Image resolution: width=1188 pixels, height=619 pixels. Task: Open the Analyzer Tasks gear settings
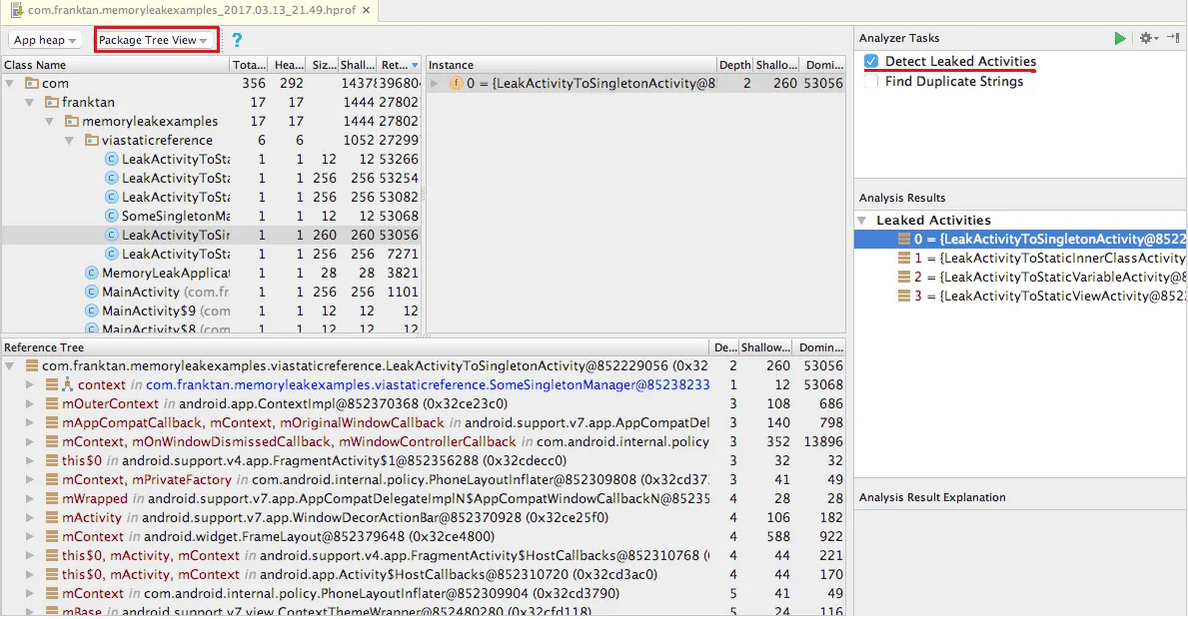(x=1147, y=38)
